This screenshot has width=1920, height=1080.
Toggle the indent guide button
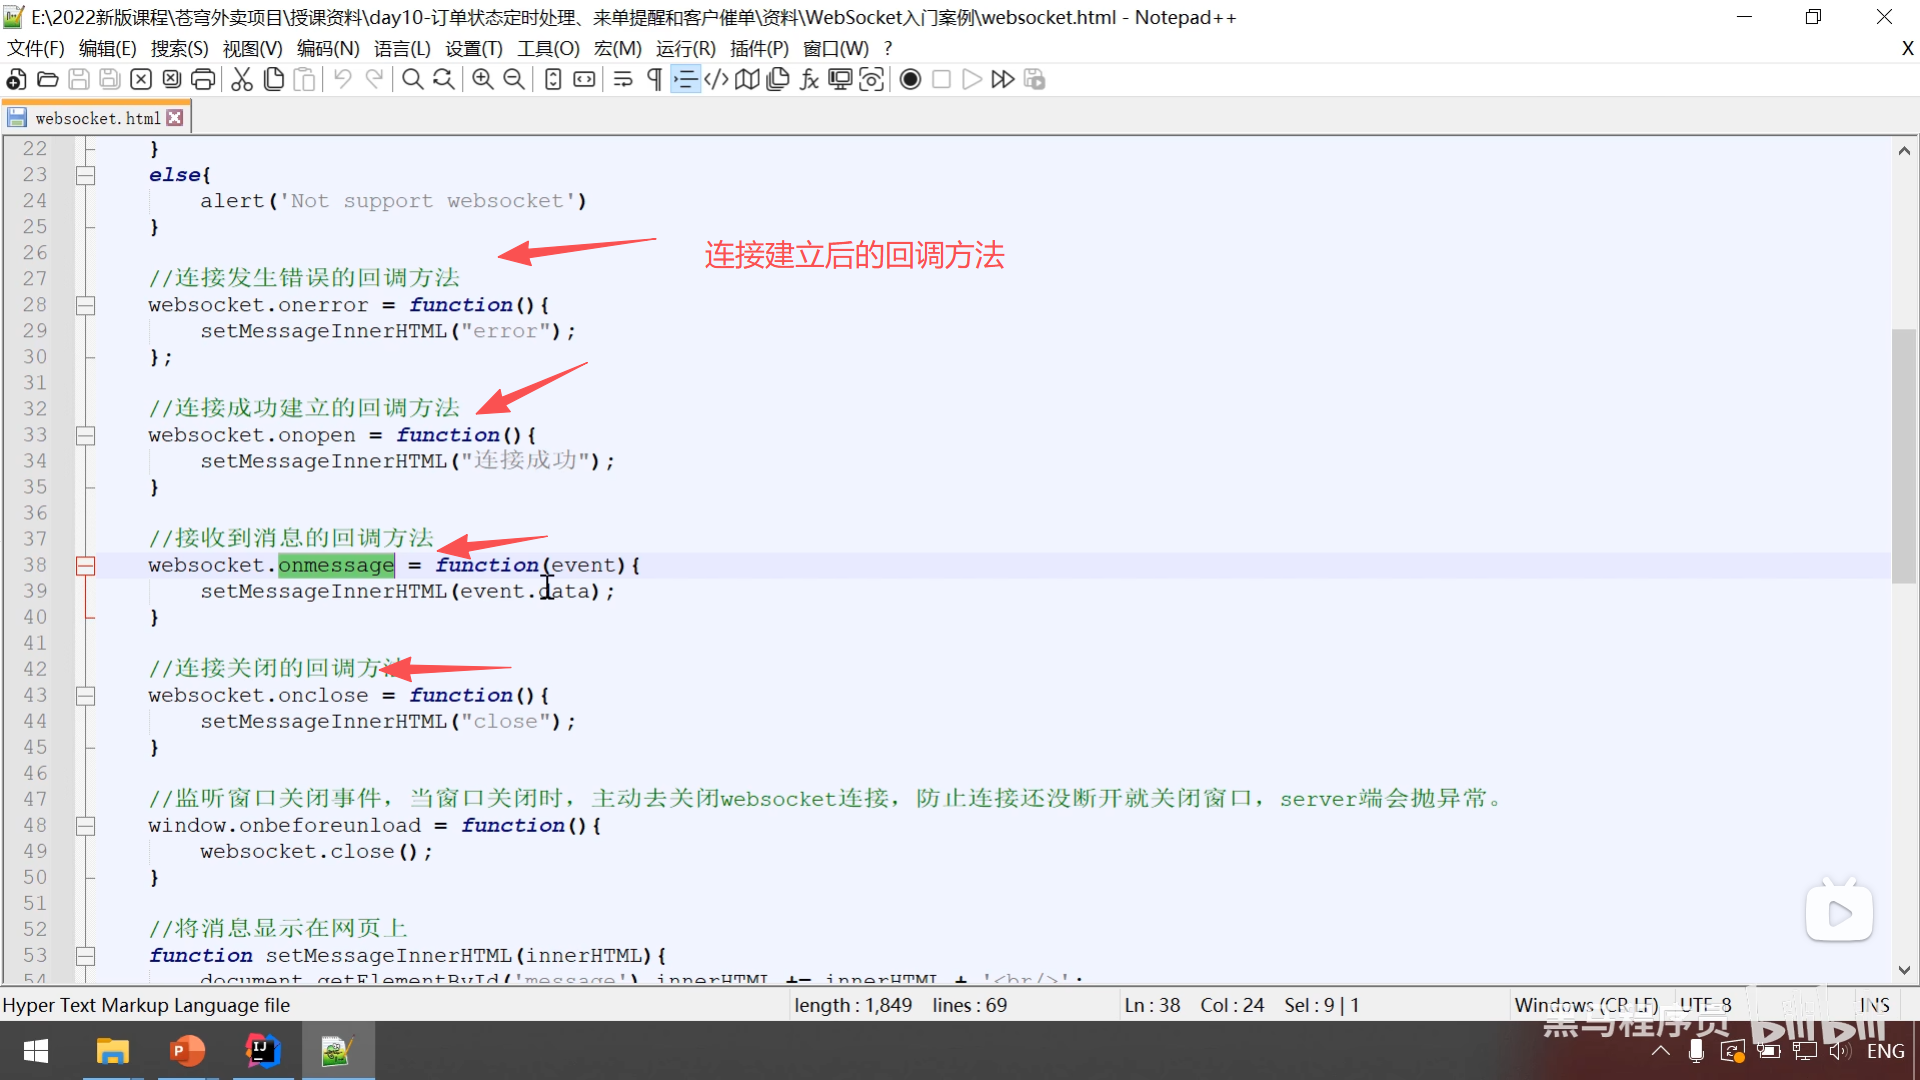click(x=685, y=80)
